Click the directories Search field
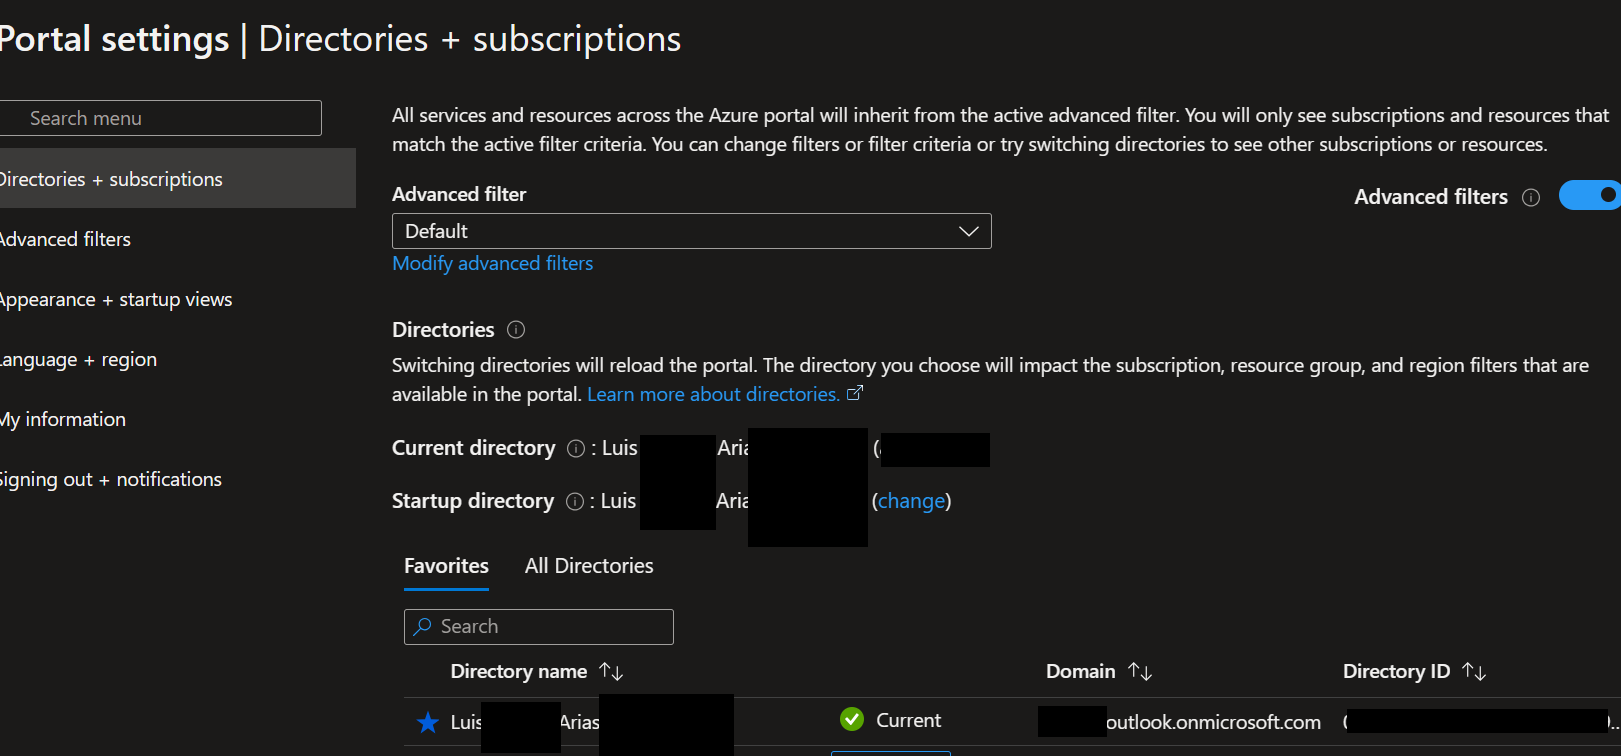Screen dimensions: 1621x756 (x=539, y=627)
